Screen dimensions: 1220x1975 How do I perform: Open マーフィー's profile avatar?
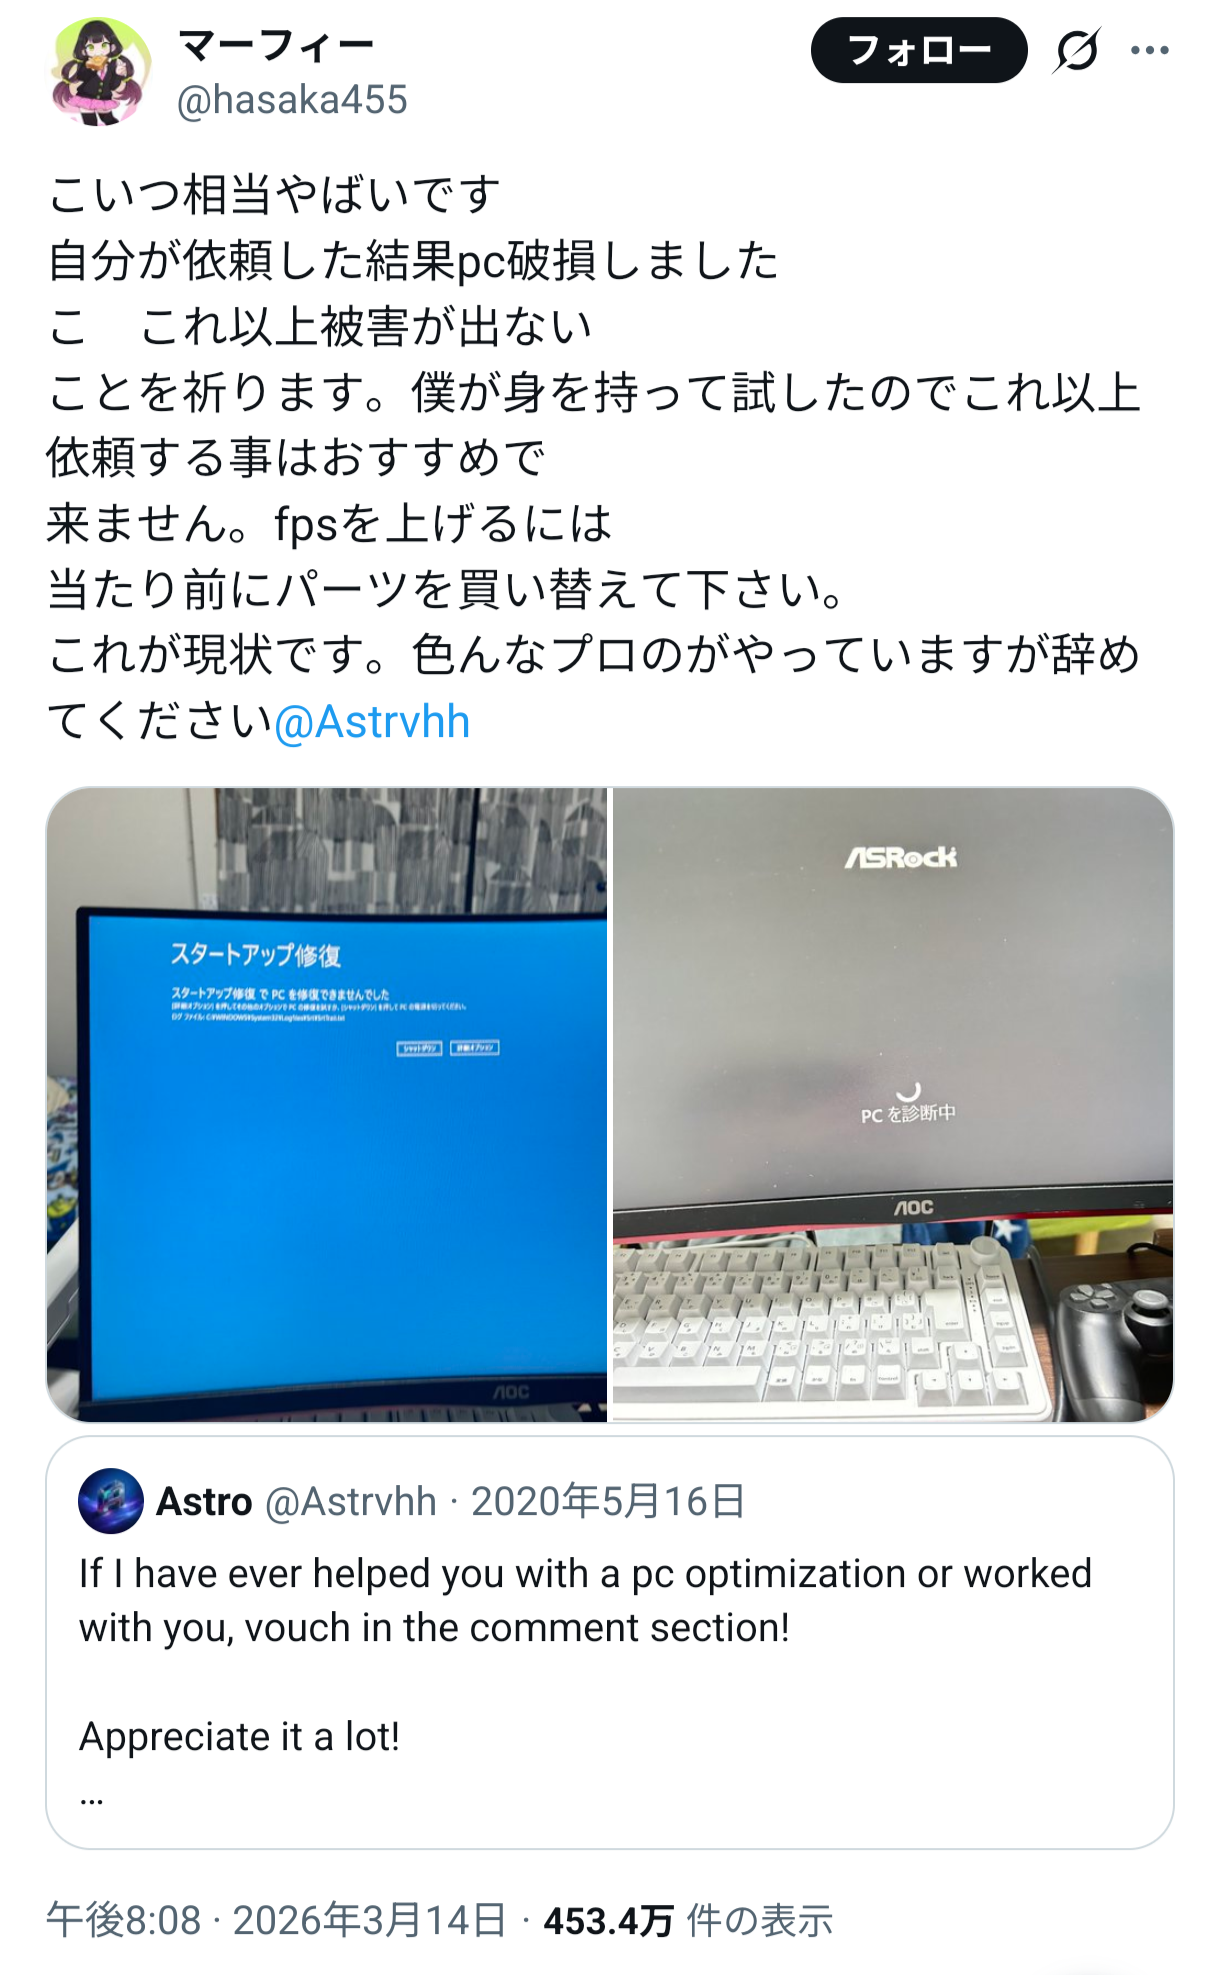point(100,72)
